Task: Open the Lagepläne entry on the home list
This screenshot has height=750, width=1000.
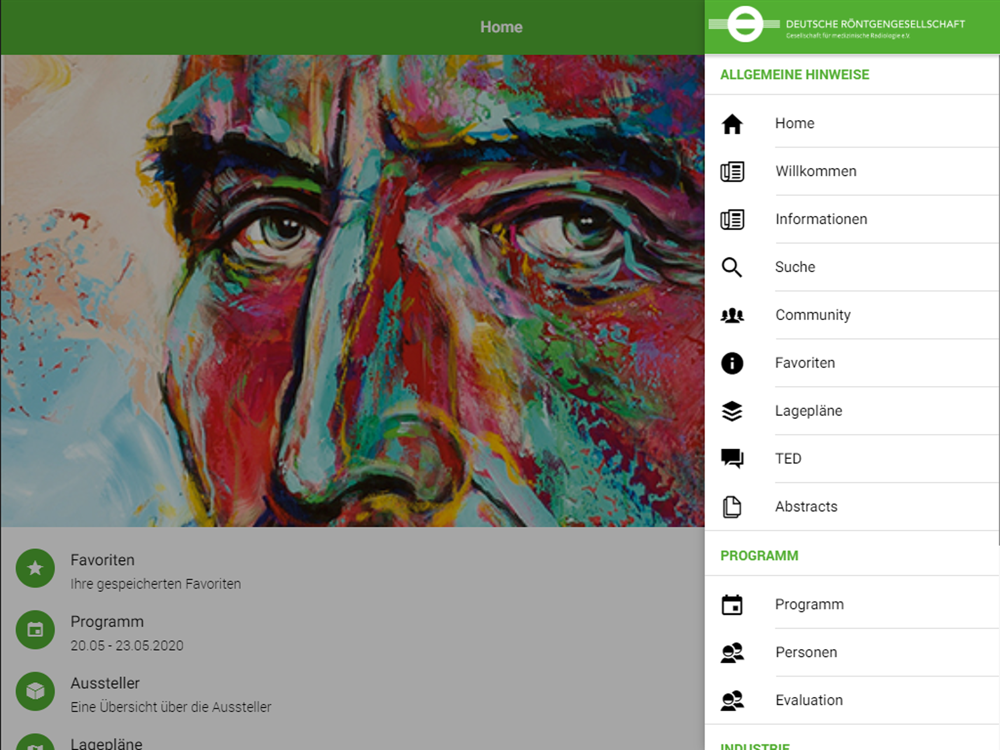Action: point(352,738)
